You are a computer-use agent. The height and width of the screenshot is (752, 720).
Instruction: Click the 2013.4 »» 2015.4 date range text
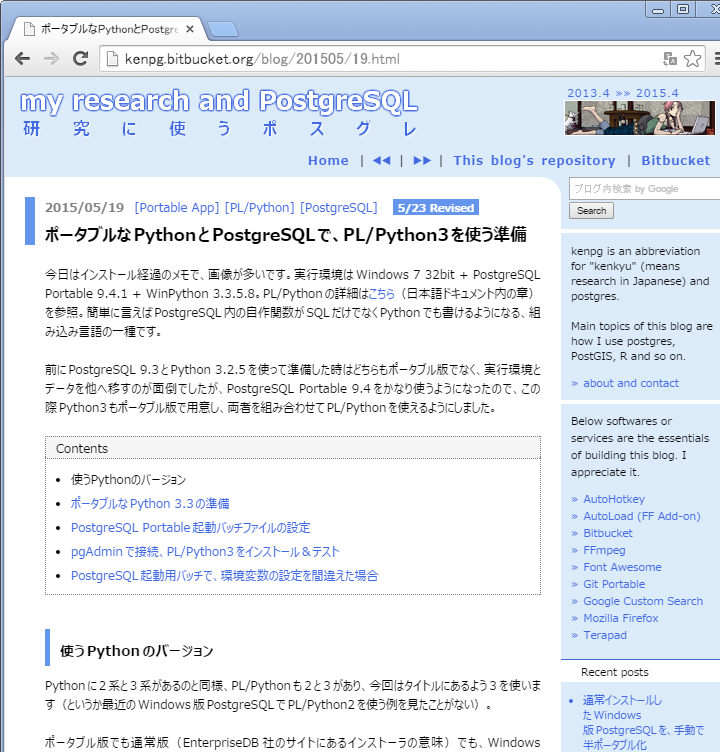623,93
